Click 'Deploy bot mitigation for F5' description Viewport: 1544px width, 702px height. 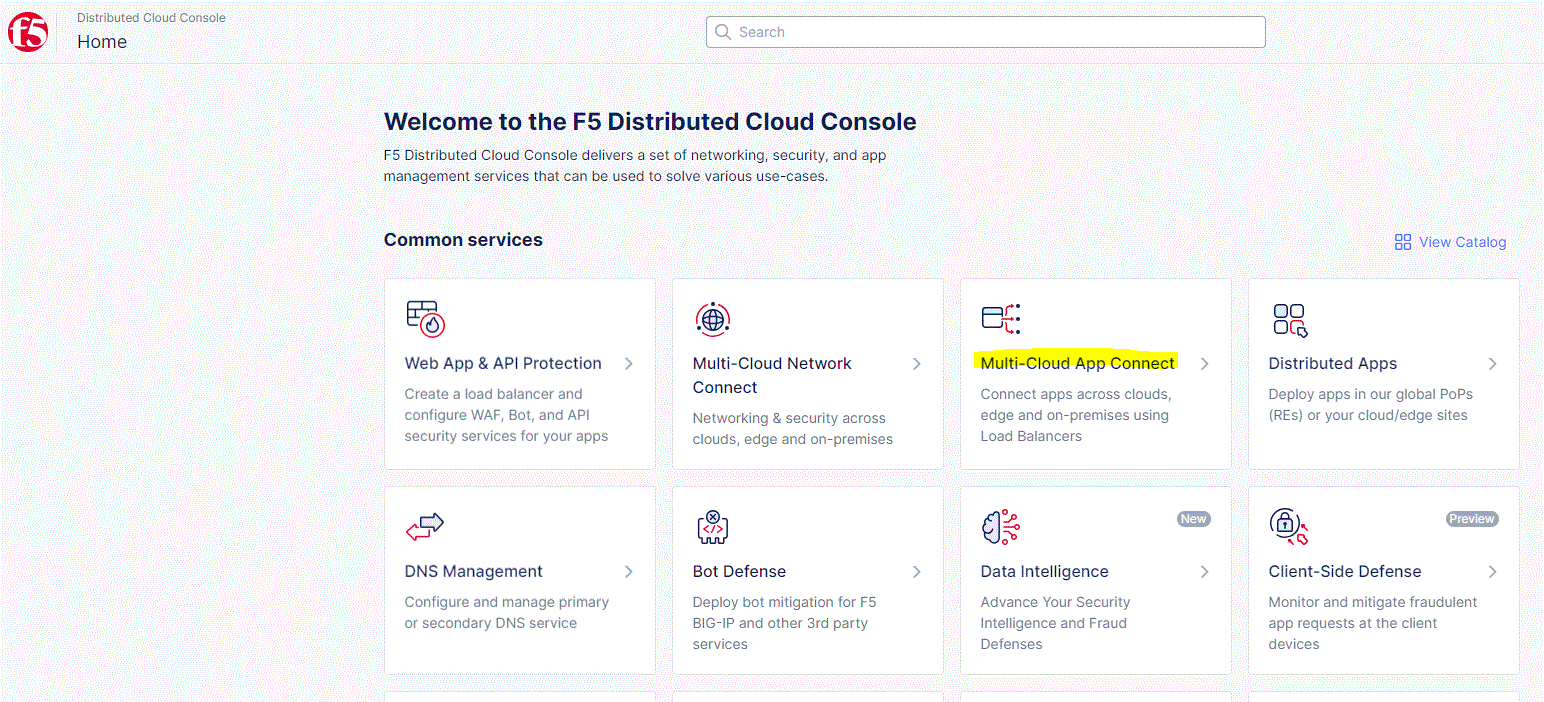click(784, 602)
